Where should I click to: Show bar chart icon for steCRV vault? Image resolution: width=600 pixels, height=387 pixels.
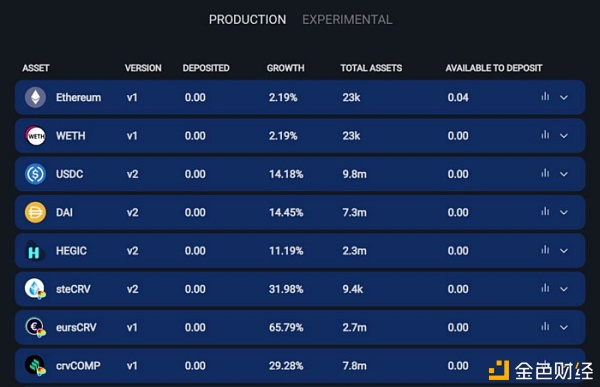point(545,288)
